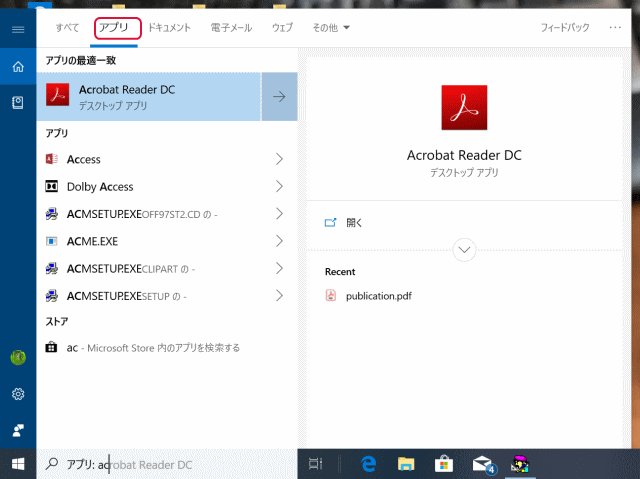Expand details chevron for ACME.EXE
This screenshot has height=479, width=640.
pos(279,241)
